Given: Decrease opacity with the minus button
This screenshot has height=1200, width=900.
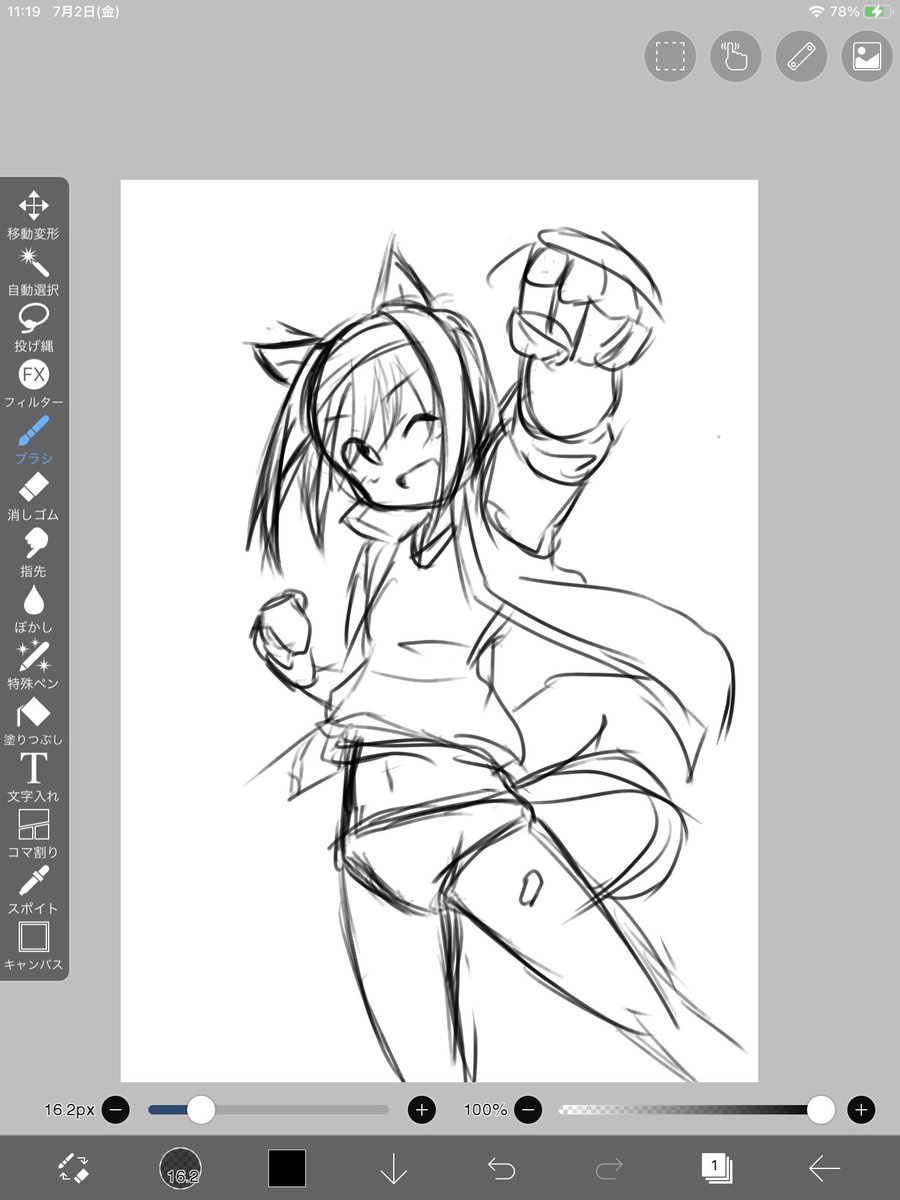Looking at the screenshot, I should [529, 1109].
